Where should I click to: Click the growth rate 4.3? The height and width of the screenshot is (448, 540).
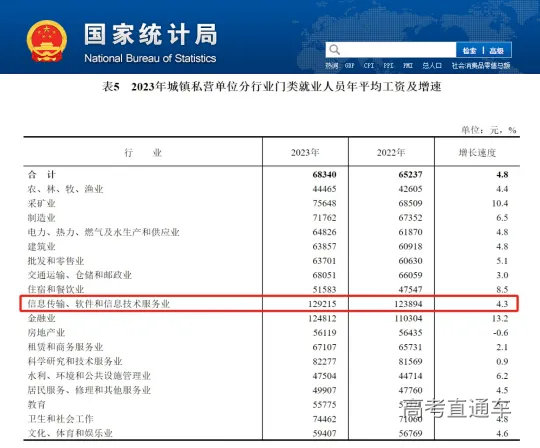(x=502, y=304)
